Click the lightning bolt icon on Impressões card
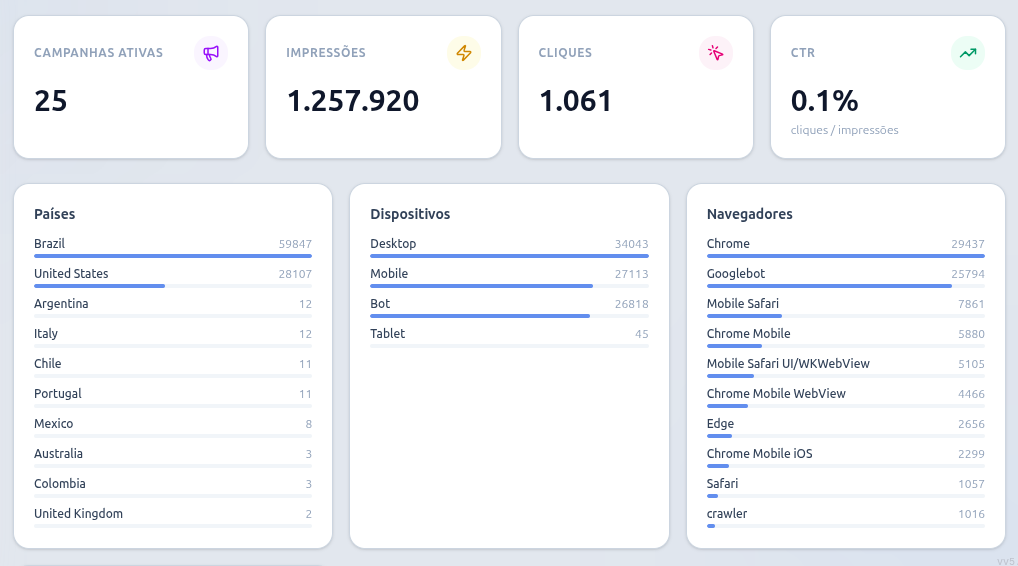1018x566 pixels. pyautogui.click(x=464, y=53)
